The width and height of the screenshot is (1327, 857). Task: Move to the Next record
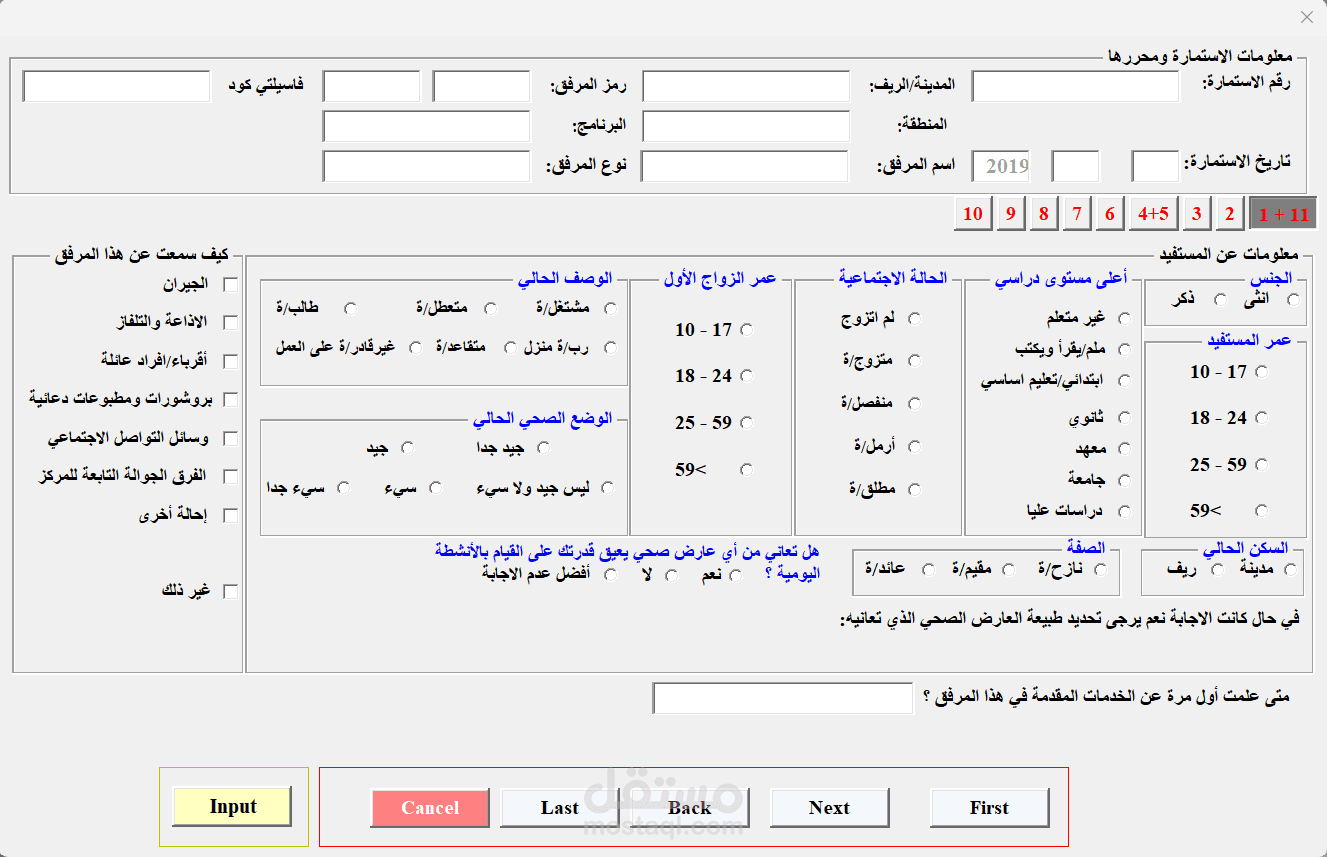pos(830,808)
